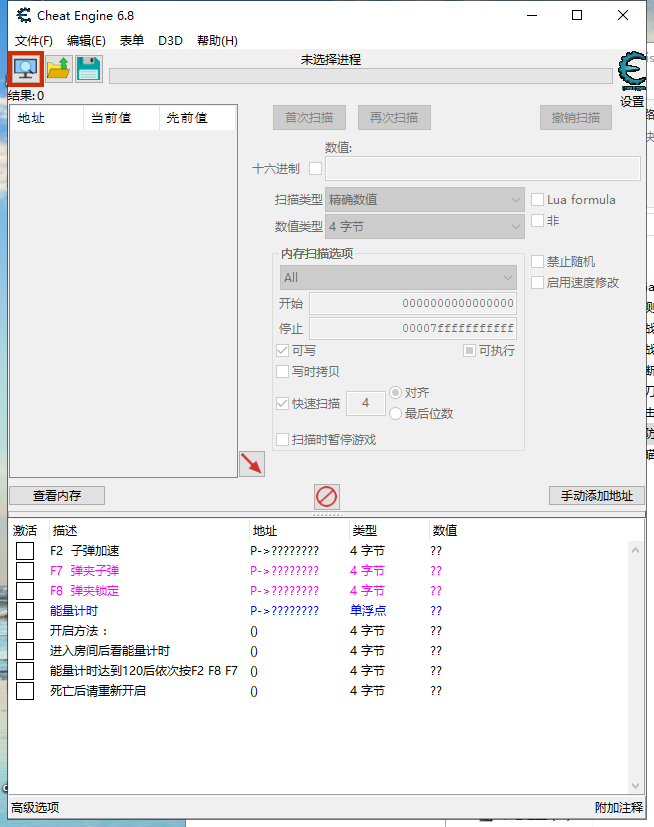Open the 帮助(H) menu
The height and width of the screenshot is (827, 654).
point(217,41)
